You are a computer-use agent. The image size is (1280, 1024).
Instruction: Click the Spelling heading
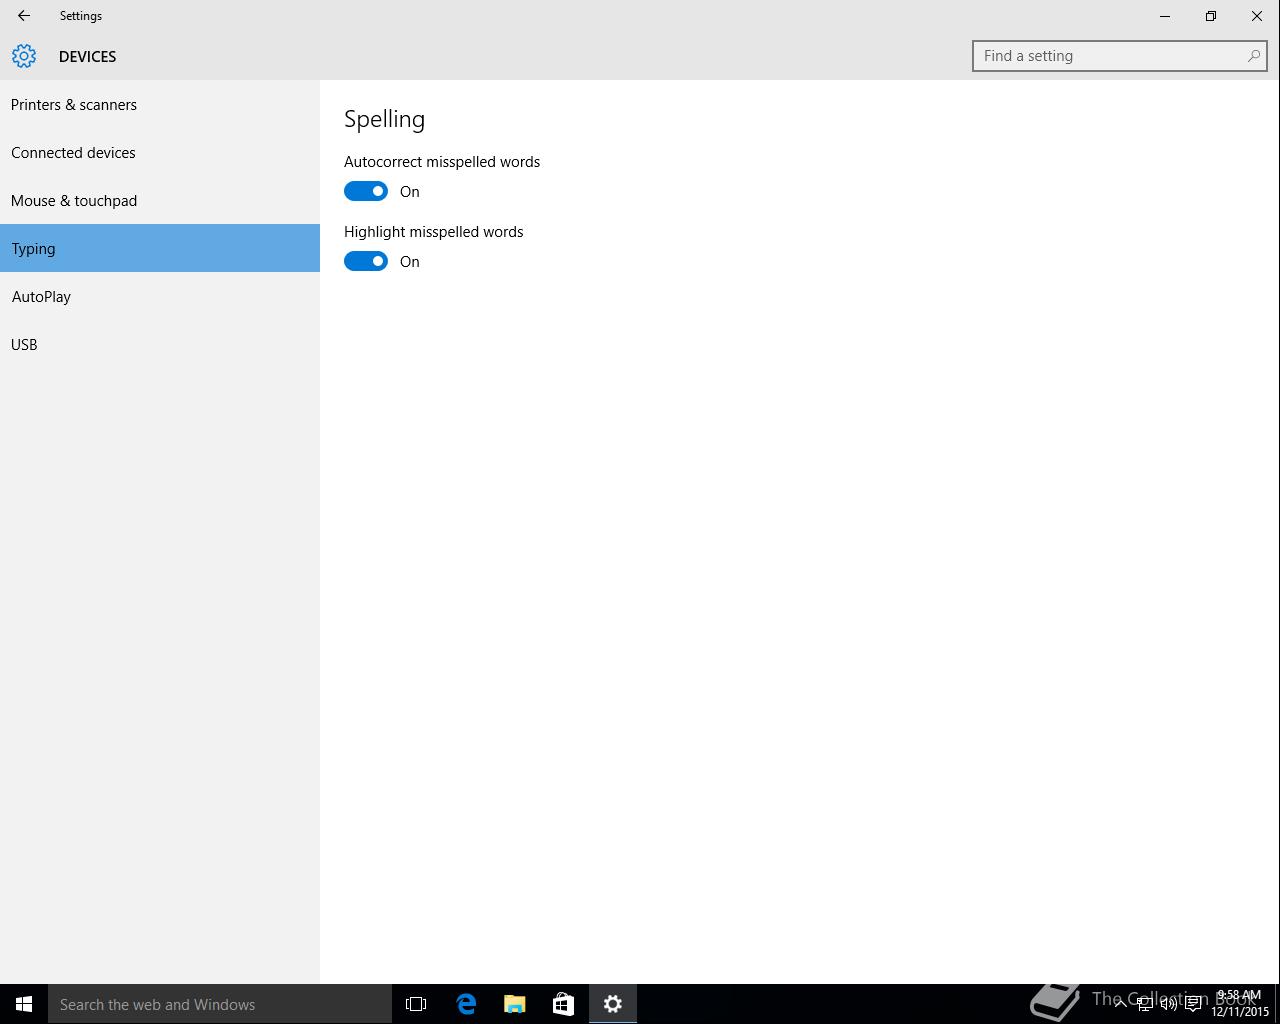tap(384, 119)
